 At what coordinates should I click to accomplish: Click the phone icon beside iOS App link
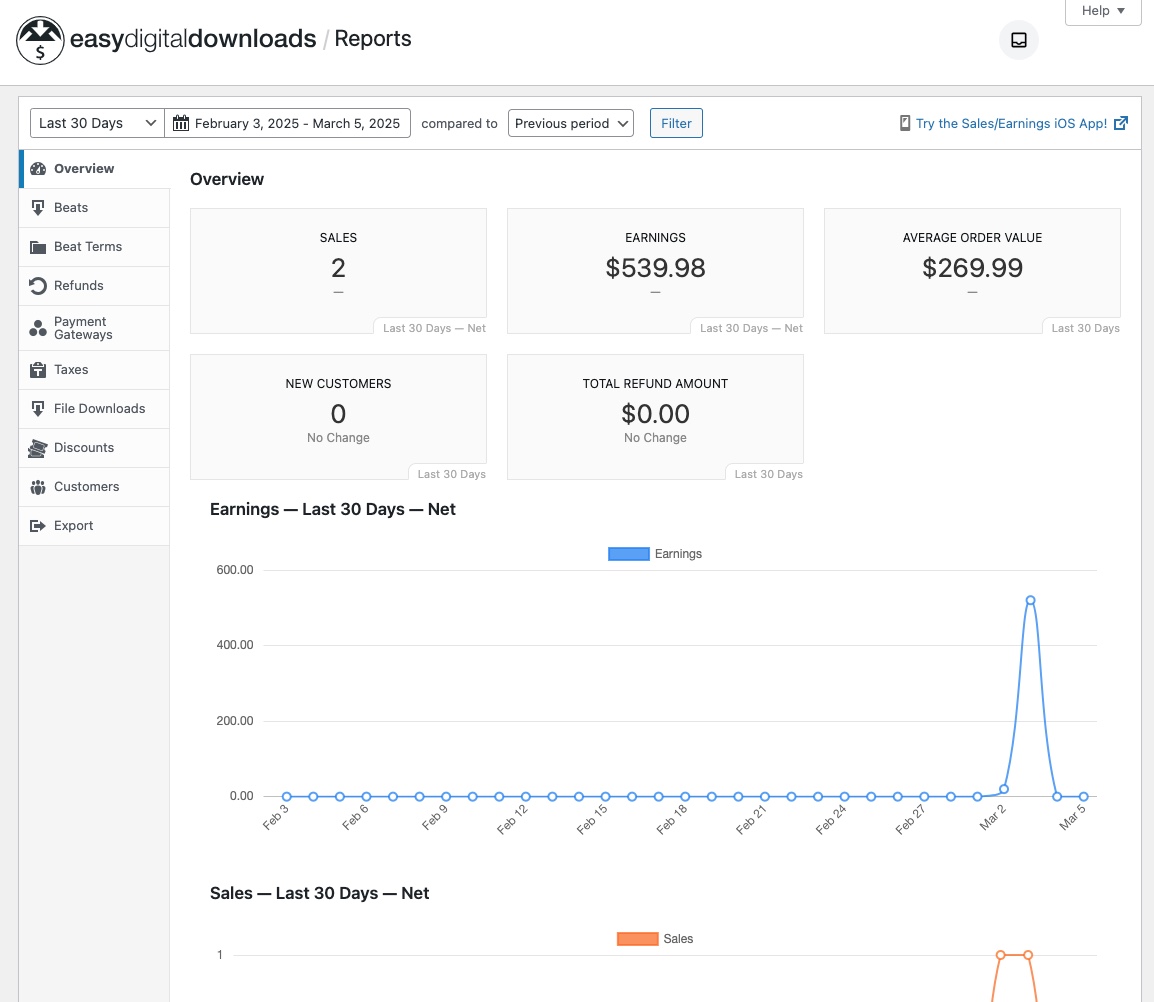point(905,123)
